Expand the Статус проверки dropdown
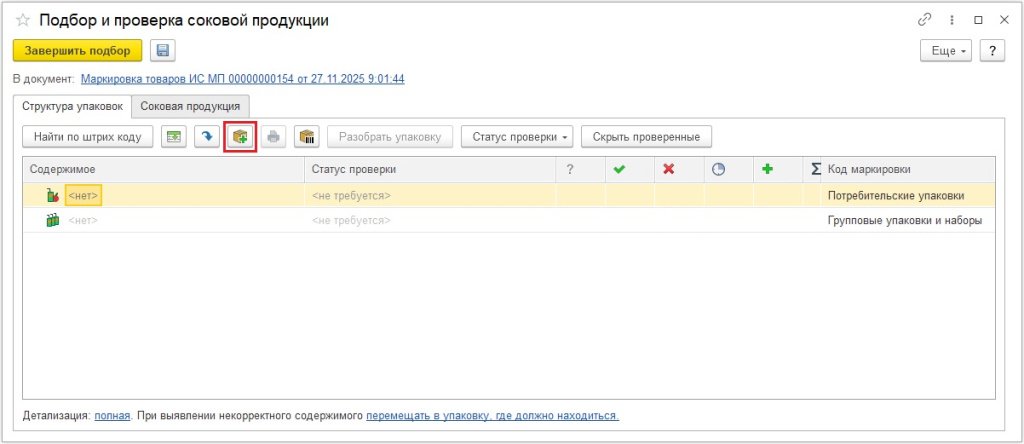Viewport: 1024px width, 444px height. 517,136
